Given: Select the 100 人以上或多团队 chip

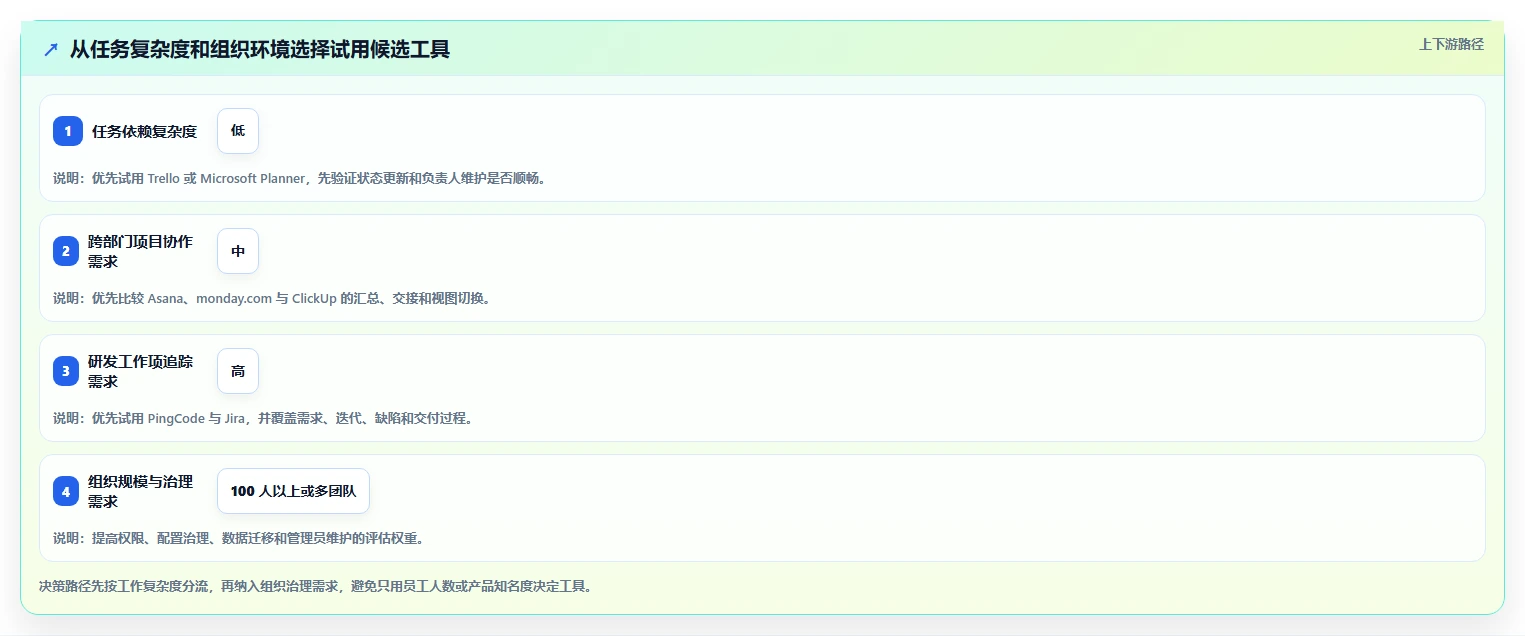Looking at the screenshot, I should click(x=293, y=491).
